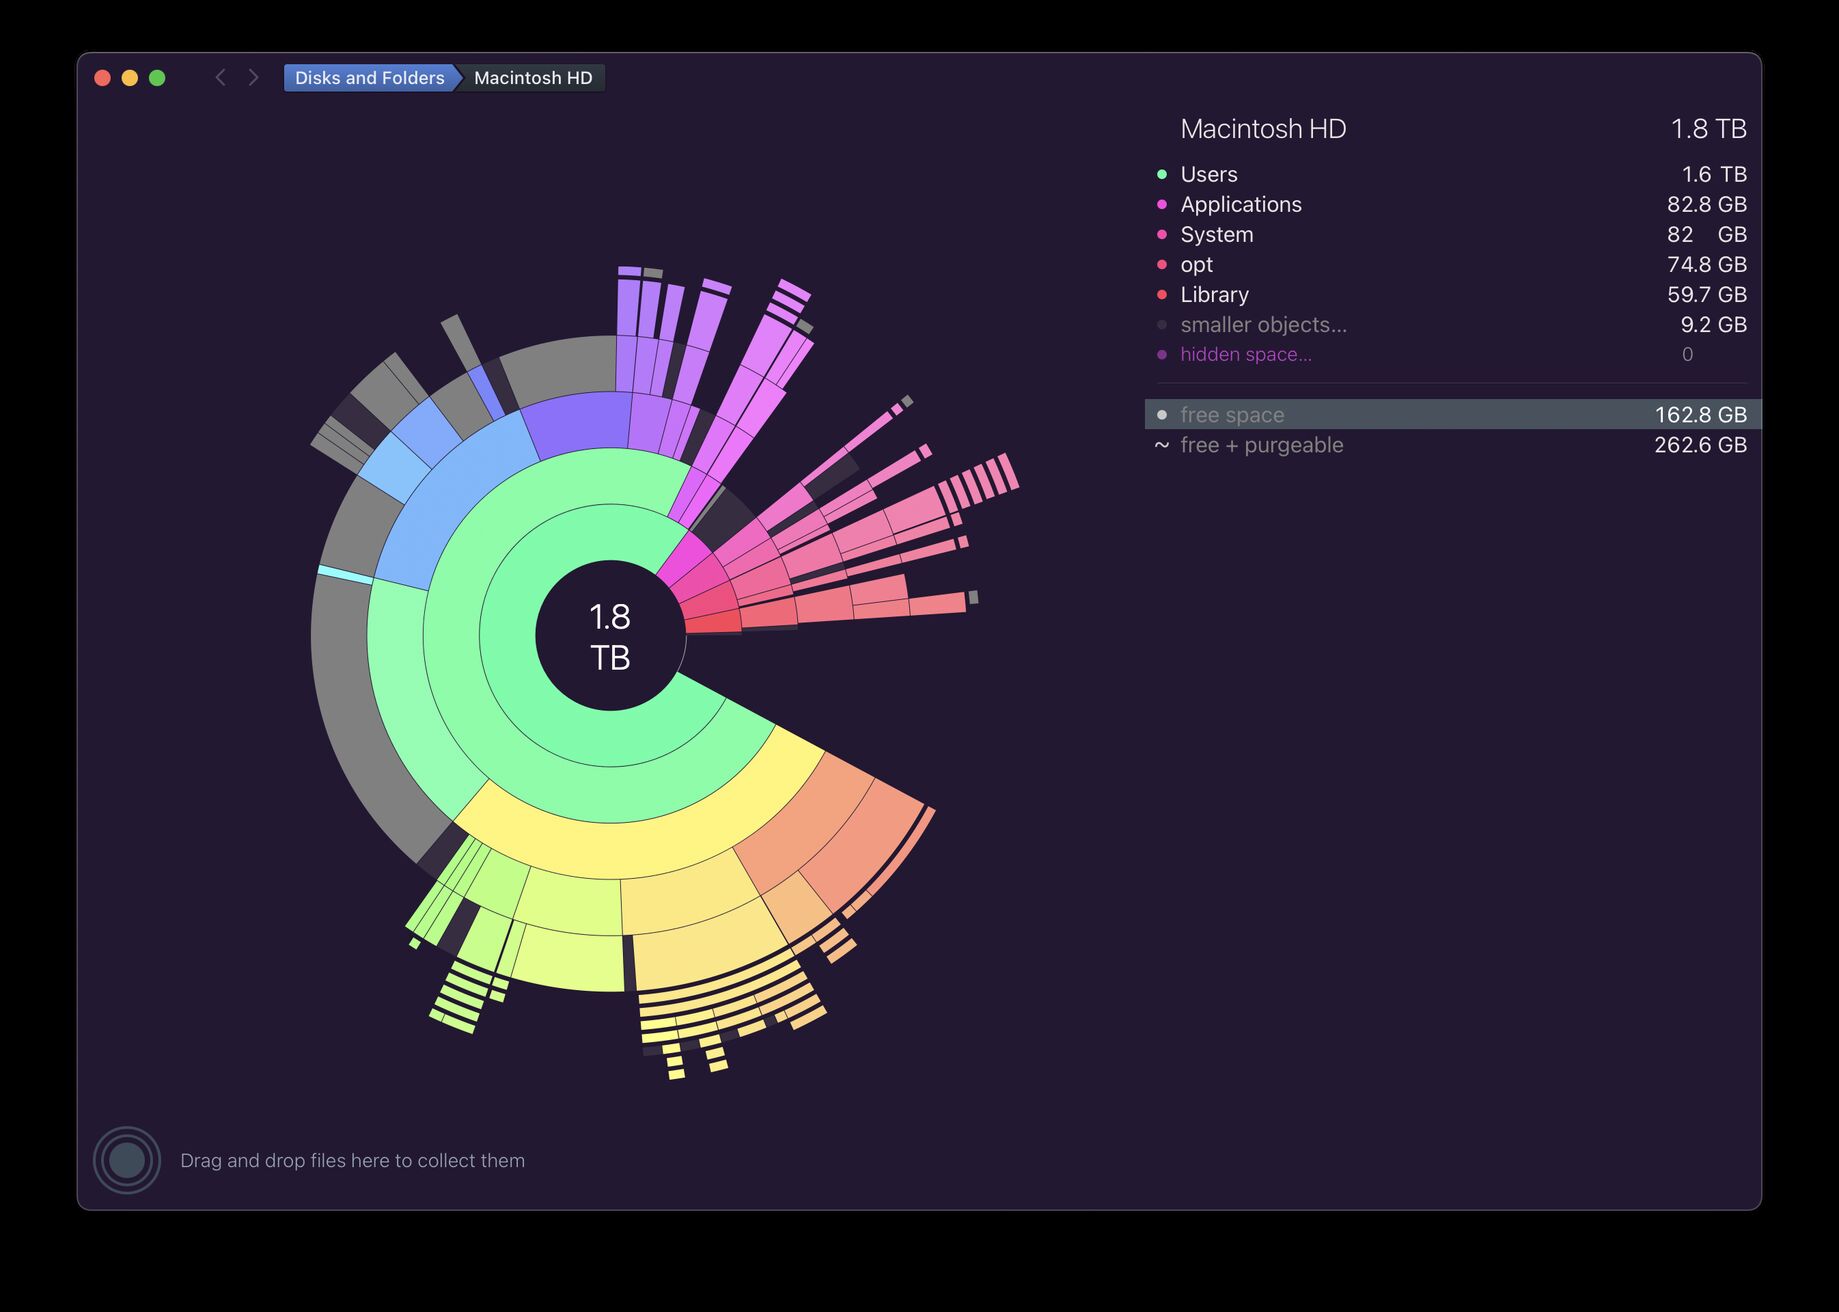Select the System row
The image size is (1839, 1312).
(1452, 234)
